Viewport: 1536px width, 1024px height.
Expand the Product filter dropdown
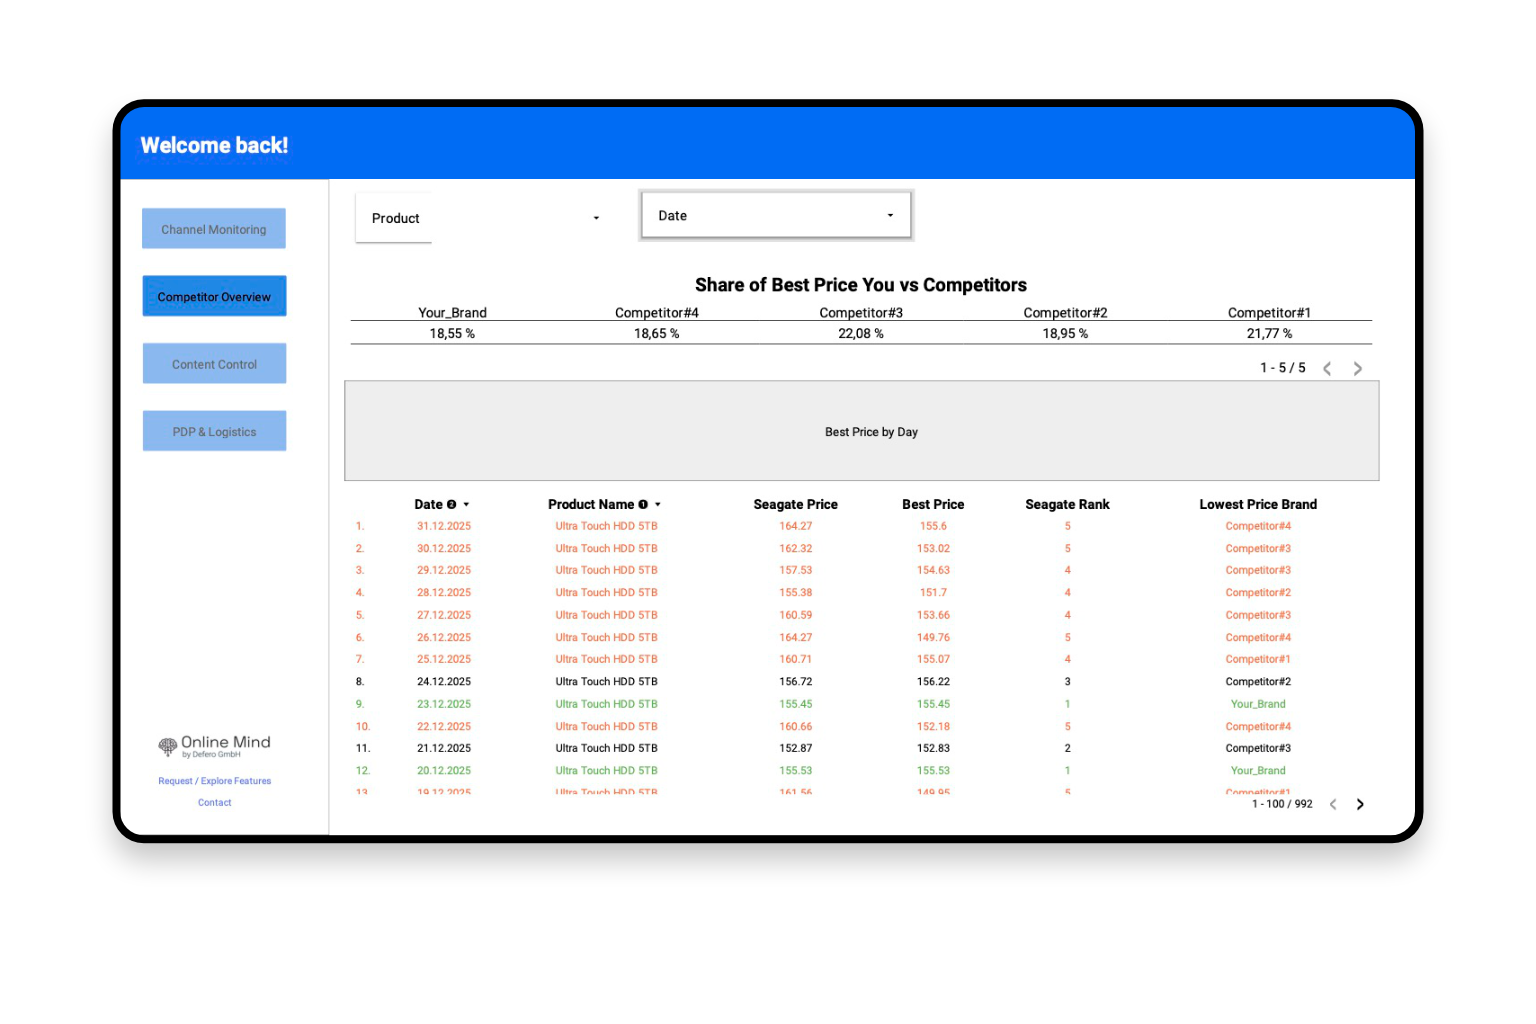pos(485,218)
